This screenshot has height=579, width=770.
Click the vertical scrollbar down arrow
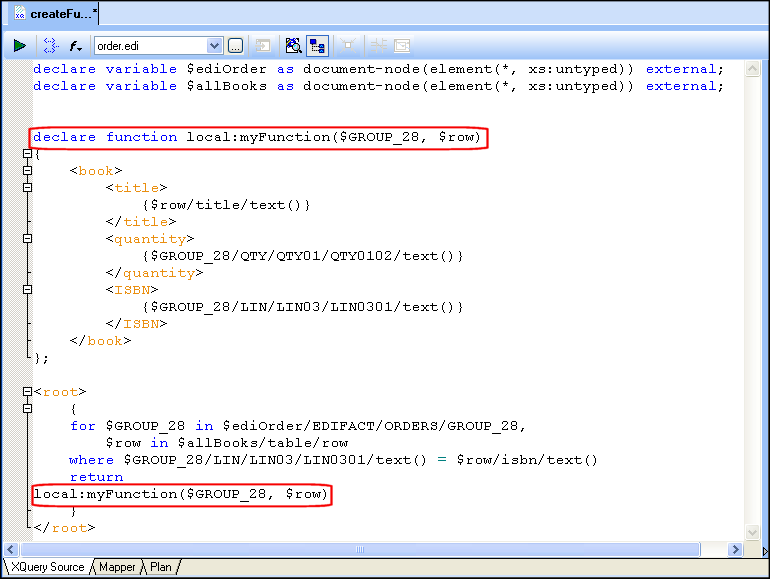click(752, 532)
